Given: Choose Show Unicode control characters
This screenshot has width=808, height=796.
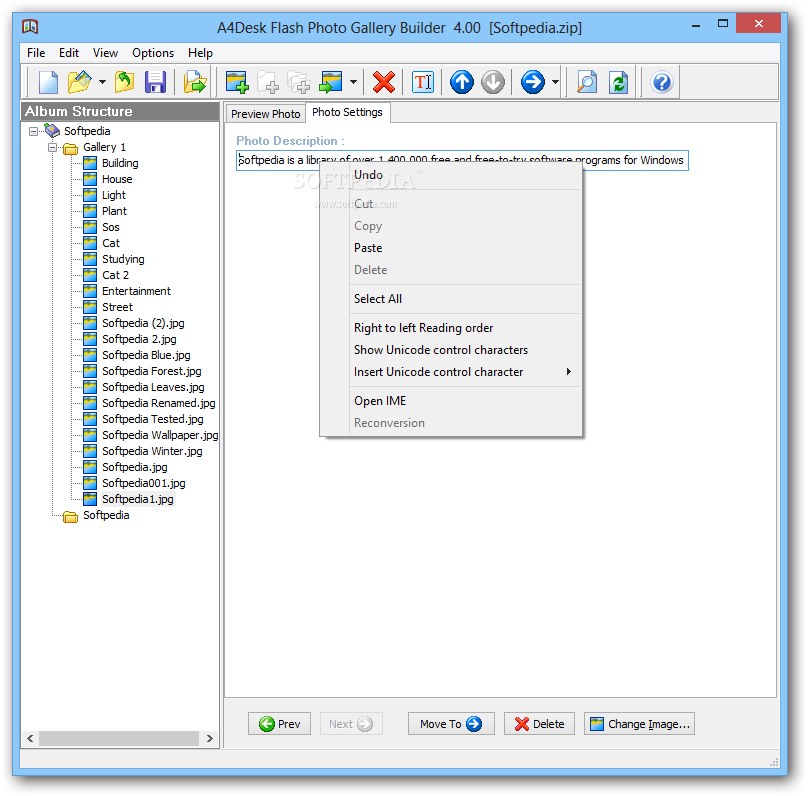Looking at the screenshot, I should coord(441,350).
